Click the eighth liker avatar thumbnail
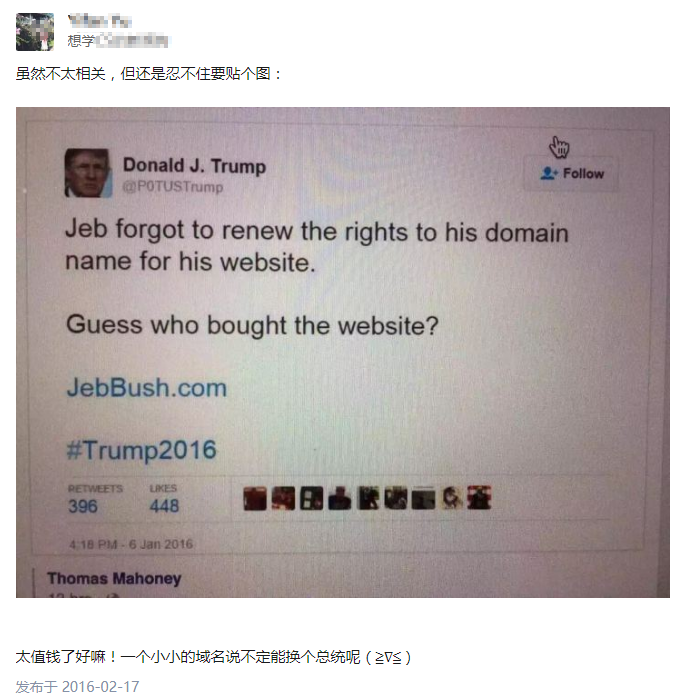 (452, 498)
